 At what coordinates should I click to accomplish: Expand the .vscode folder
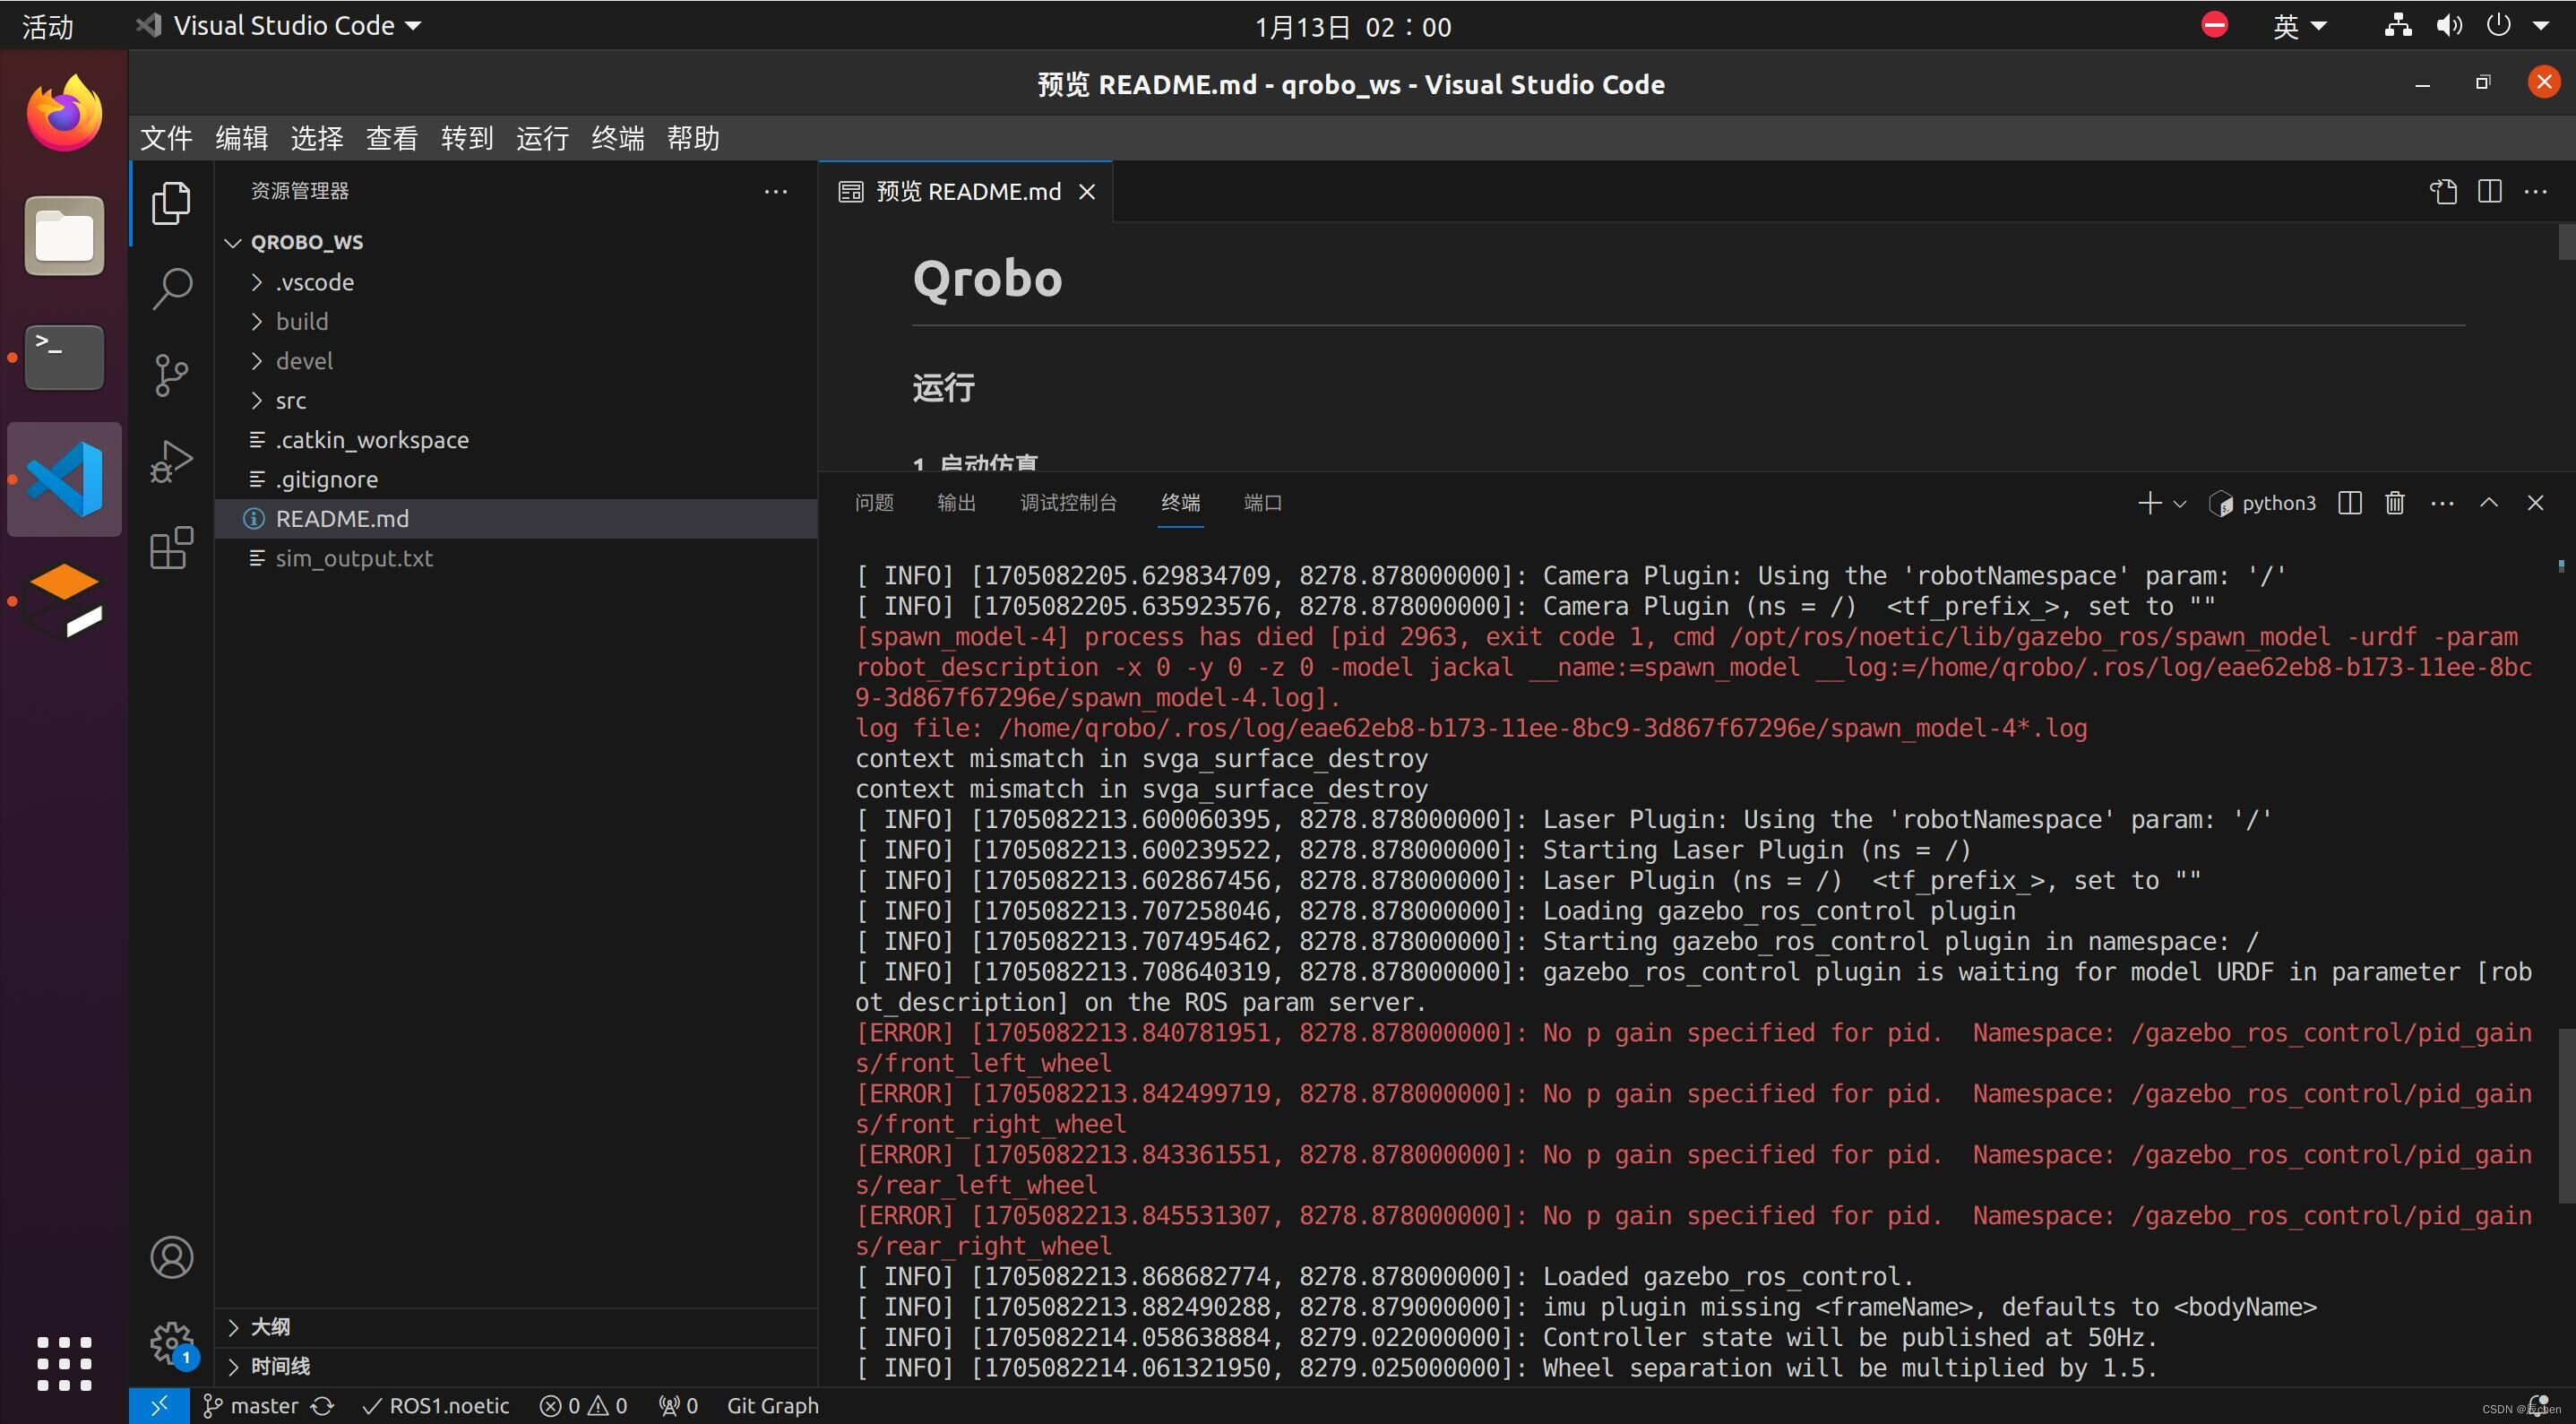pyautogui.click(x=516, y=282)
